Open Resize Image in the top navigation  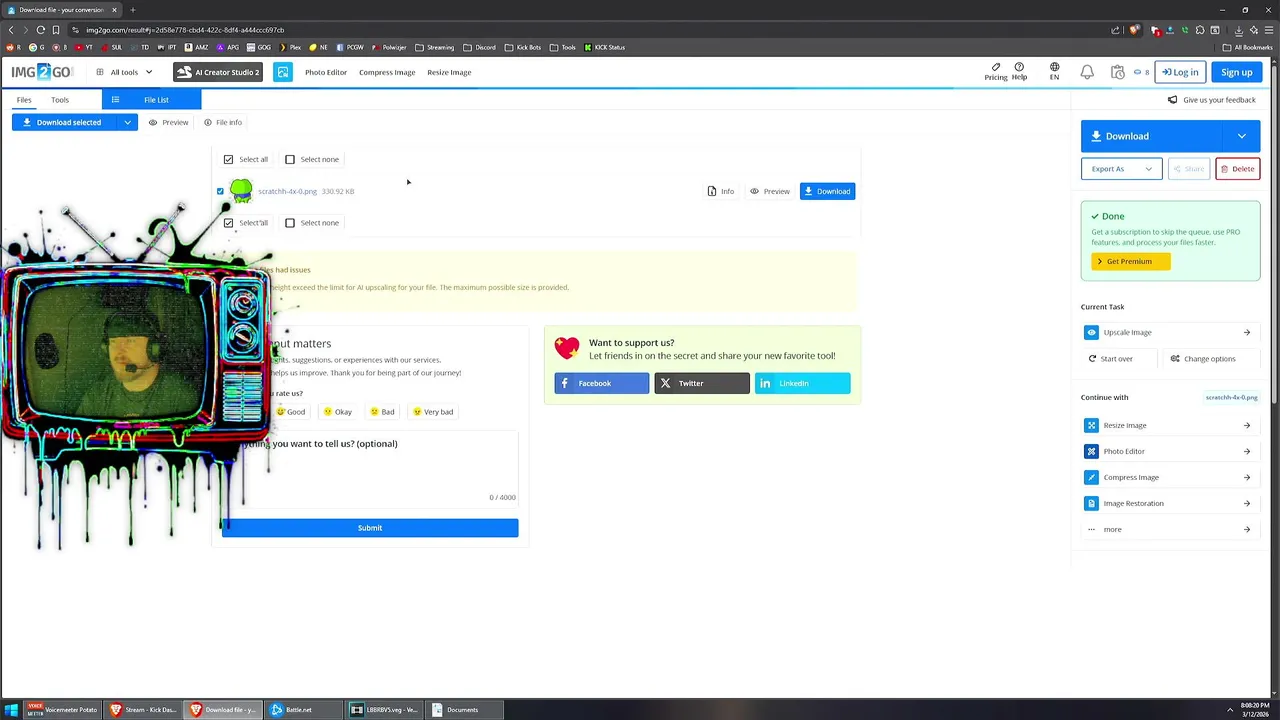pos(449,72)
